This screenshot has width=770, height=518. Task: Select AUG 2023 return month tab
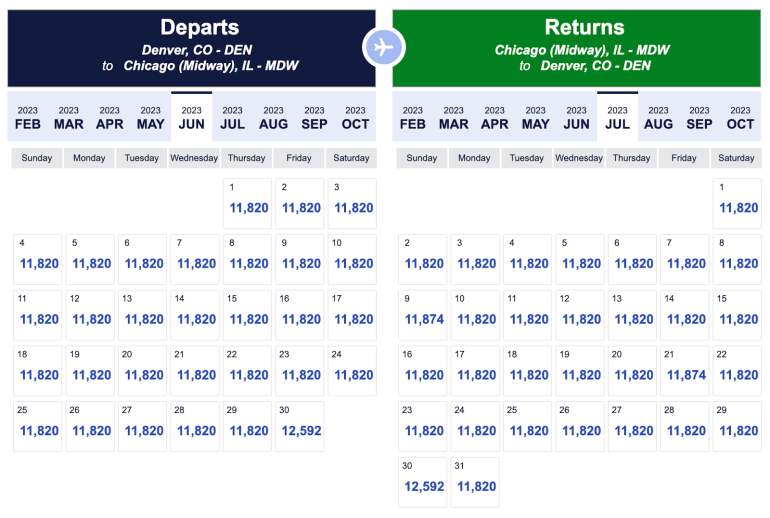tap(658, 117)
